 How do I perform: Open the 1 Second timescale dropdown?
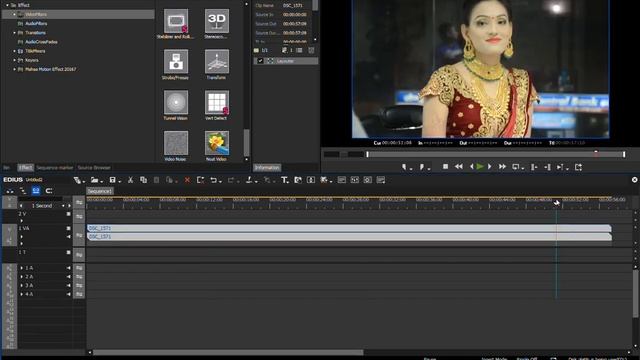point(63,206)
